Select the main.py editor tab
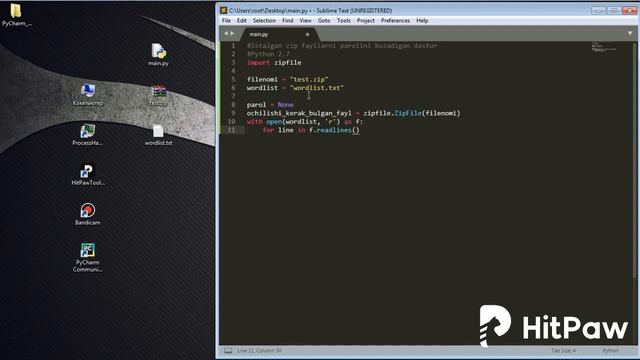 coord(279,34)
